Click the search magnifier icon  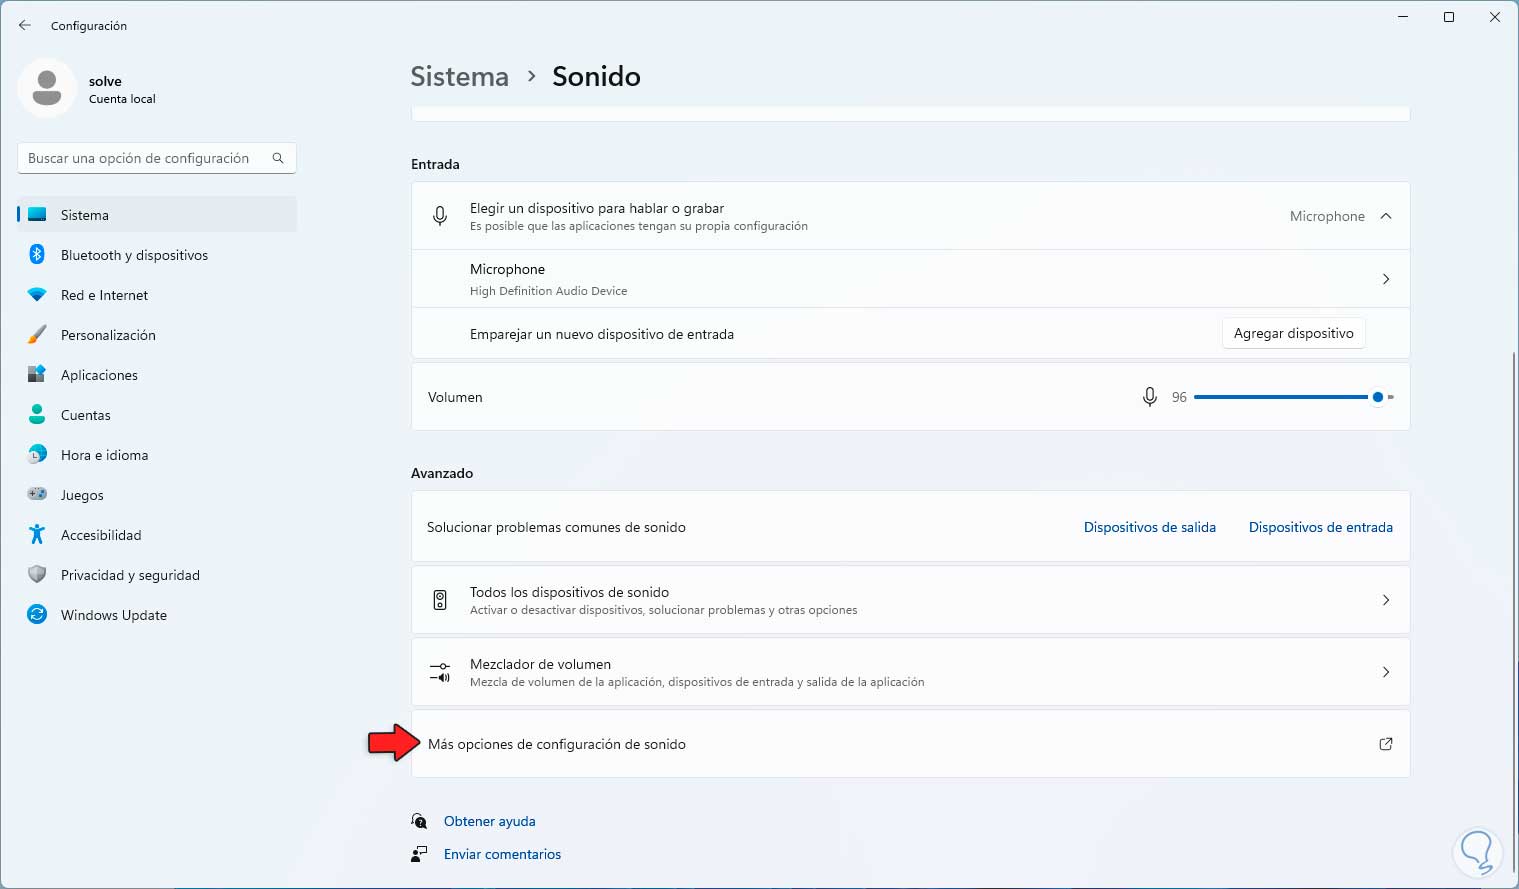point(278,158)
